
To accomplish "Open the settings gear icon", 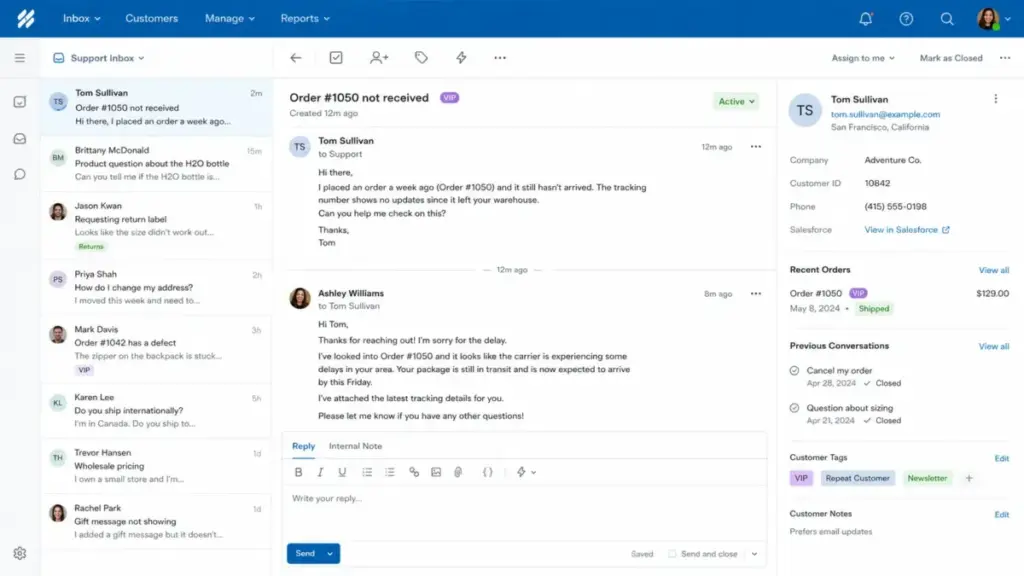I will 20,553.
